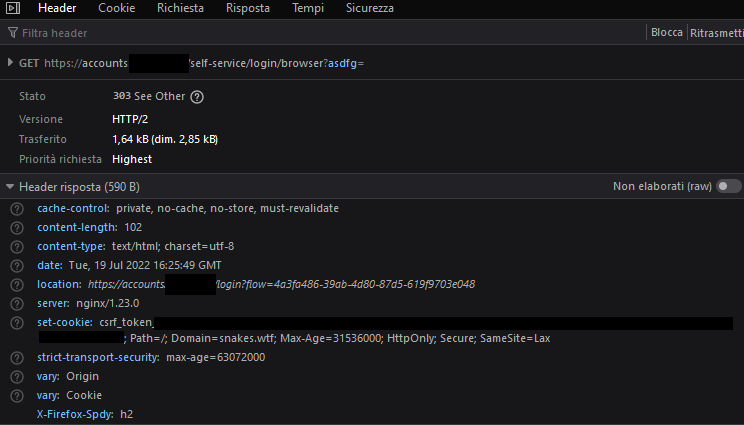Viewport: 744px width, 425px height.
Task: Open help icon beside server header
Action: click(17, 304)
